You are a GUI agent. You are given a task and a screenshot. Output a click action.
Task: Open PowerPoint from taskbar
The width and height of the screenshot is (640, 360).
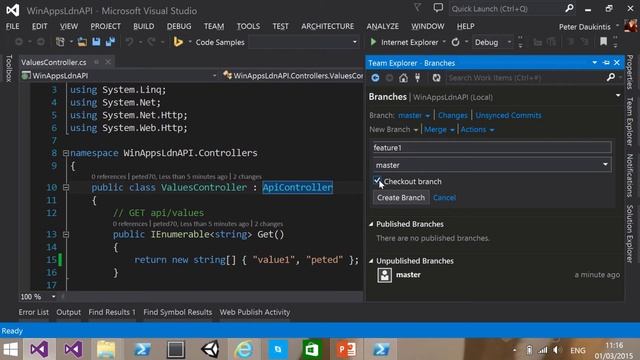346,349
